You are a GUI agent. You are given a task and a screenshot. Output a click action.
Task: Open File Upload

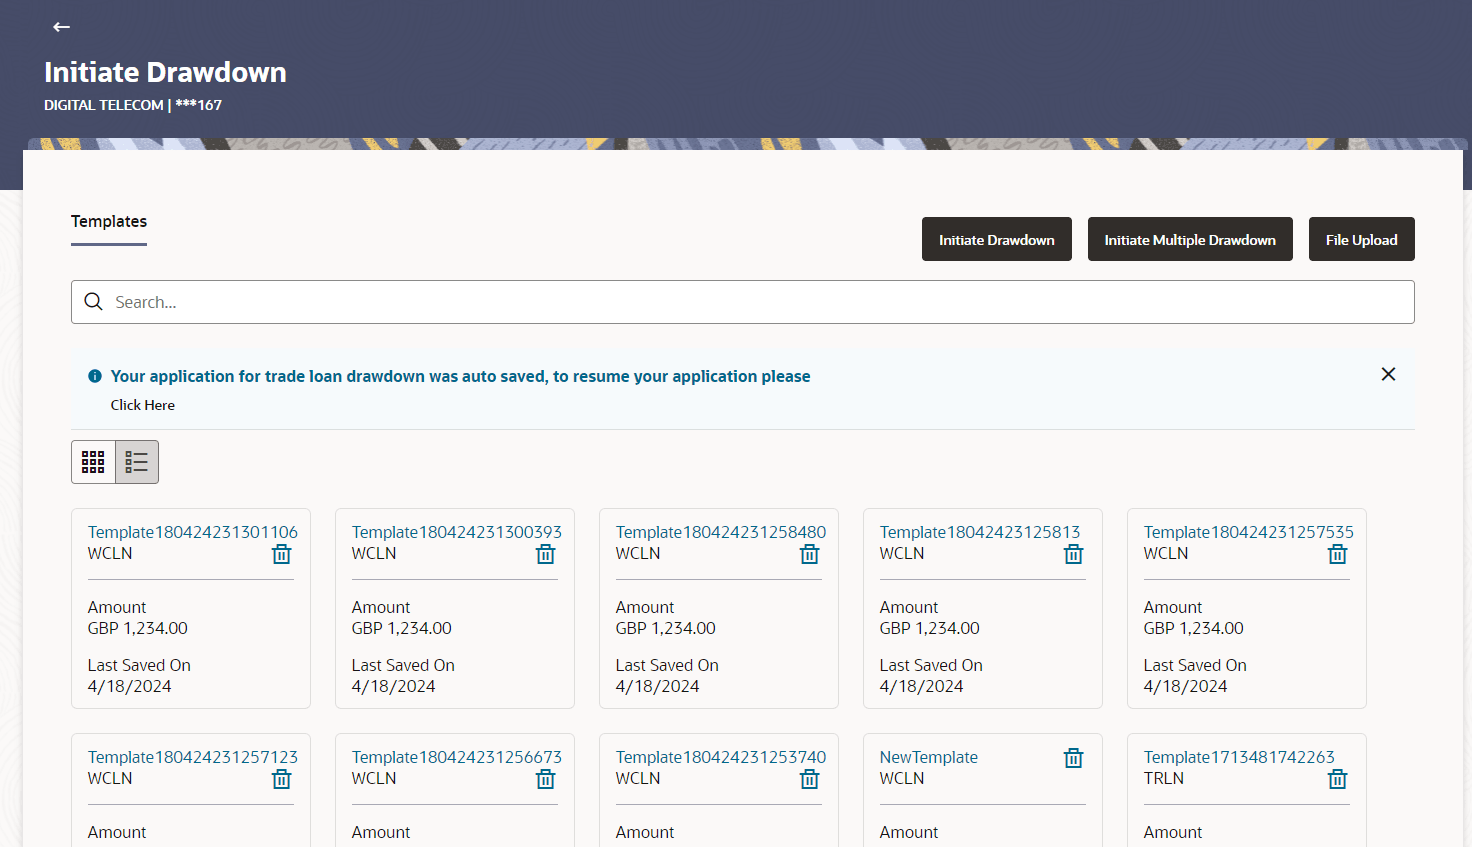[1362, 239]
